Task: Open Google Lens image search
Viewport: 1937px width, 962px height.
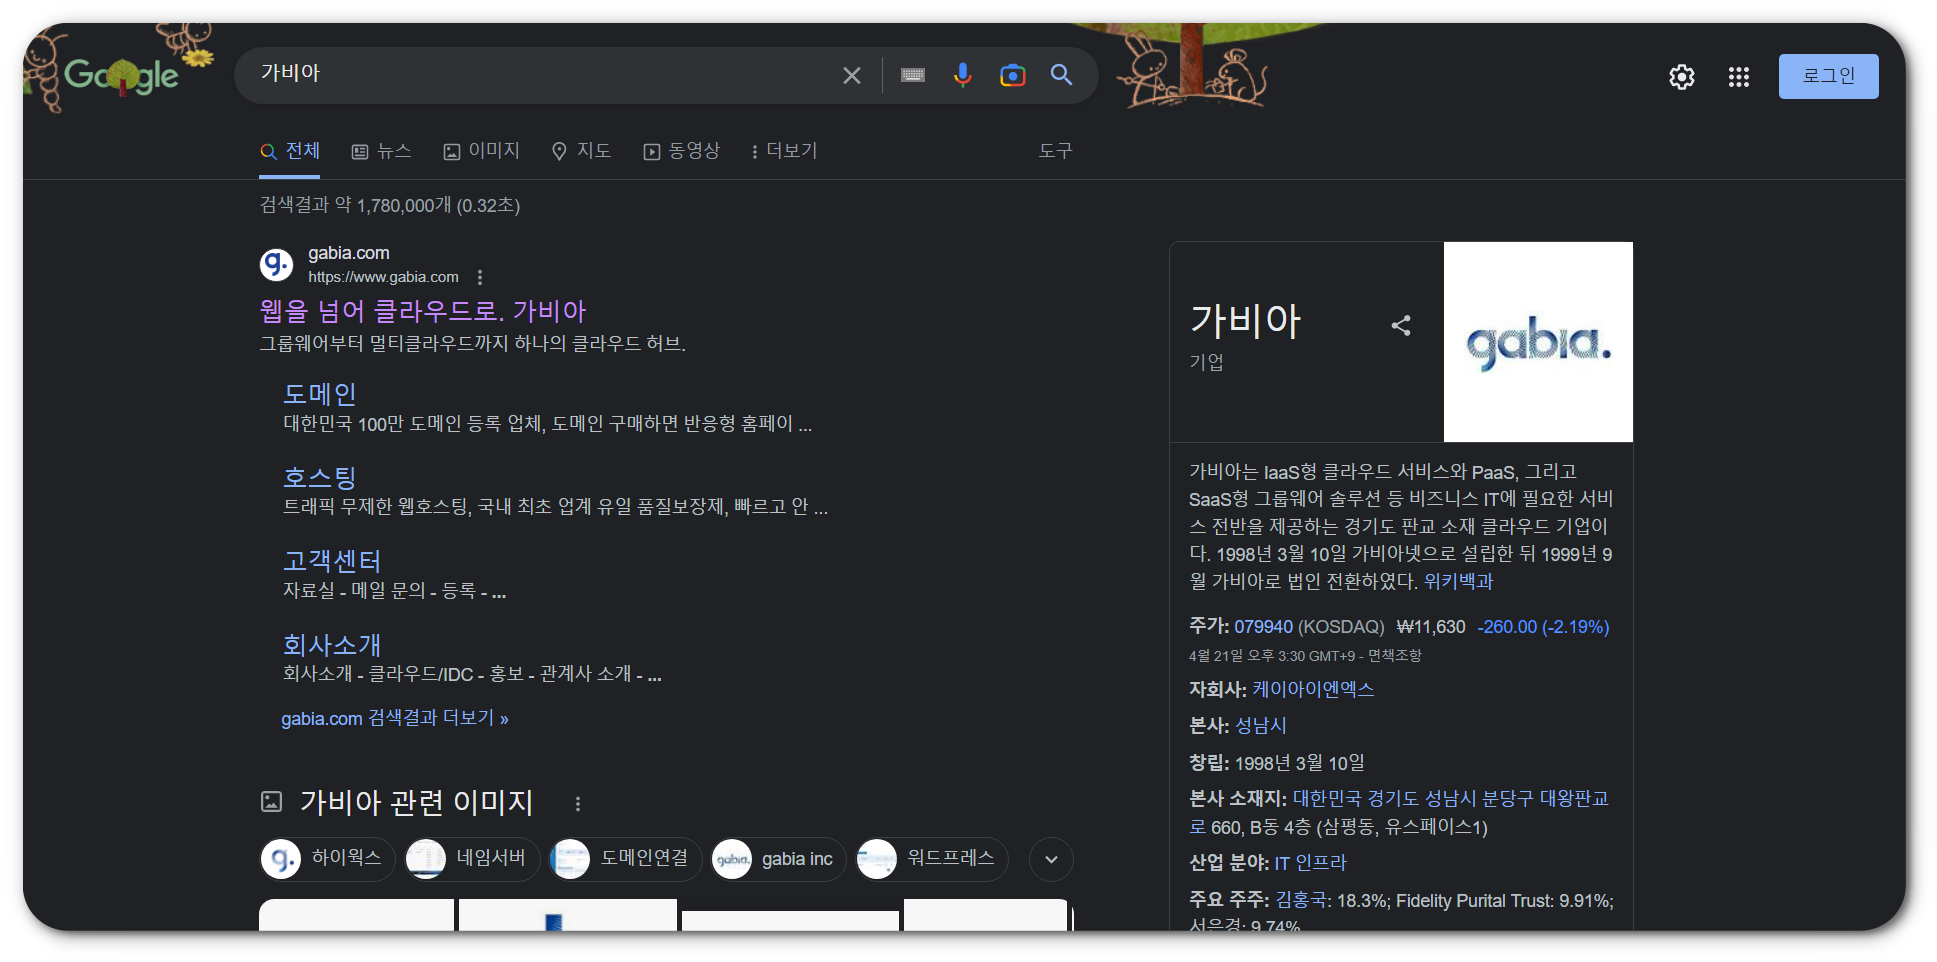Action: coord(1012,75)
